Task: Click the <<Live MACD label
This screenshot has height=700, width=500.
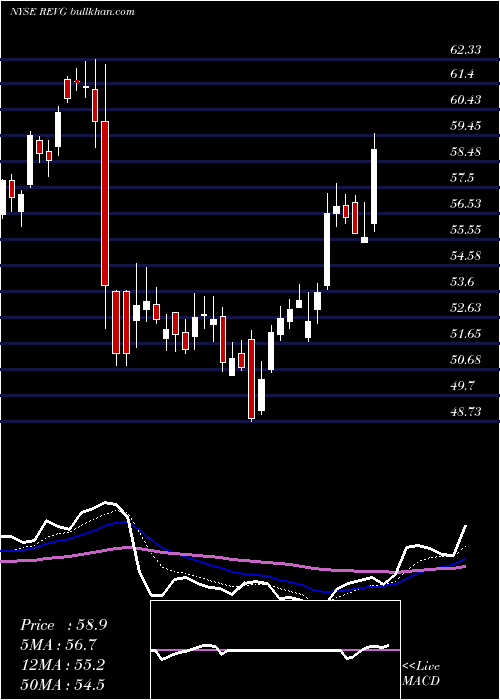Action: [x=421, y=673]
